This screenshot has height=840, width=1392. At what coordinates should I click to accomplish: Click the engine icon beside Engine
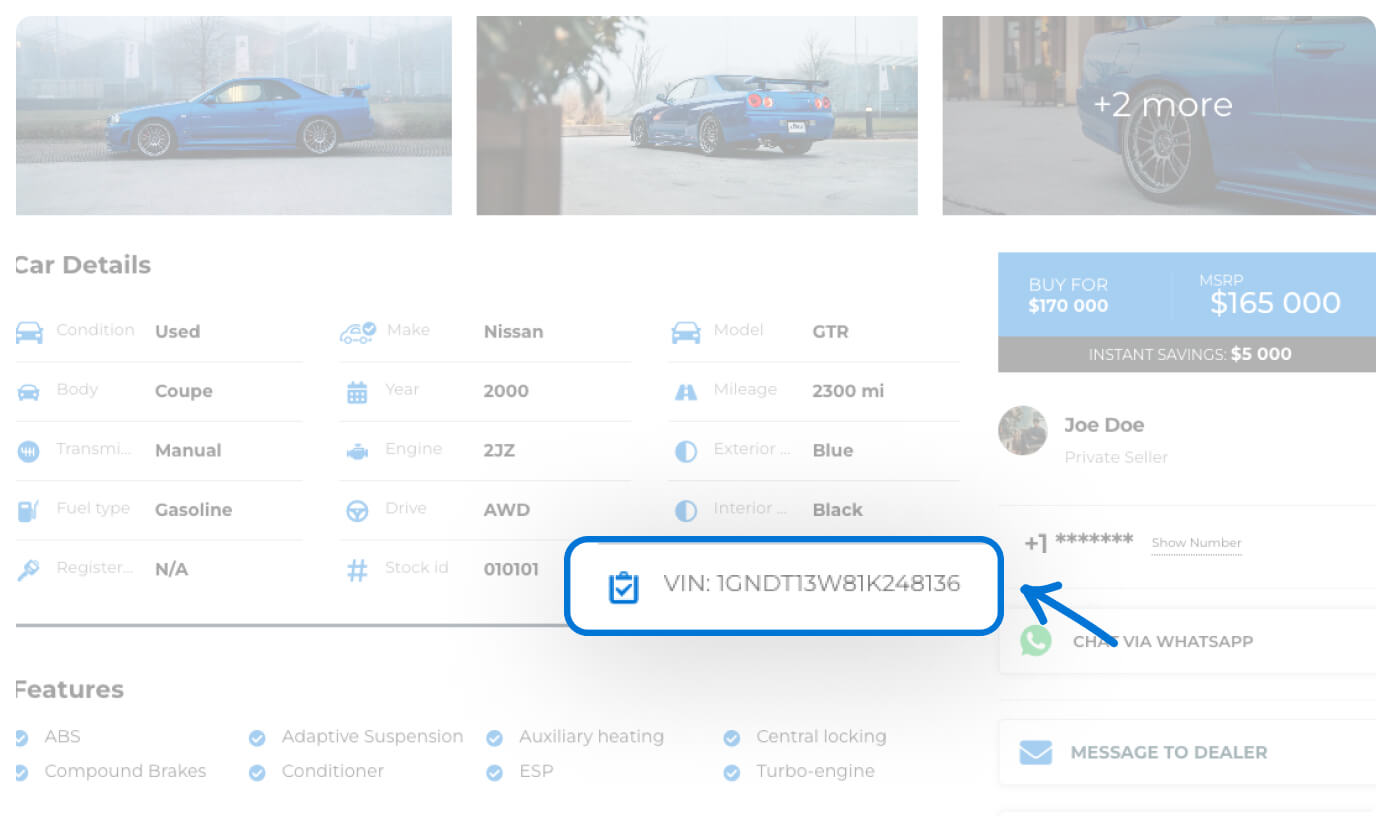357,451
